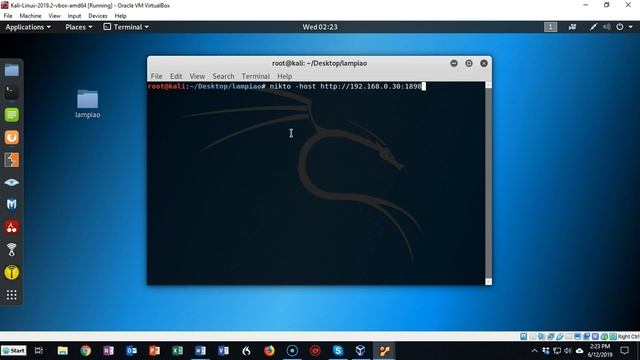The height and width of the screenshot is (360, 640).
Task: Open VirtualBox View menu
Action: (54, 16)
